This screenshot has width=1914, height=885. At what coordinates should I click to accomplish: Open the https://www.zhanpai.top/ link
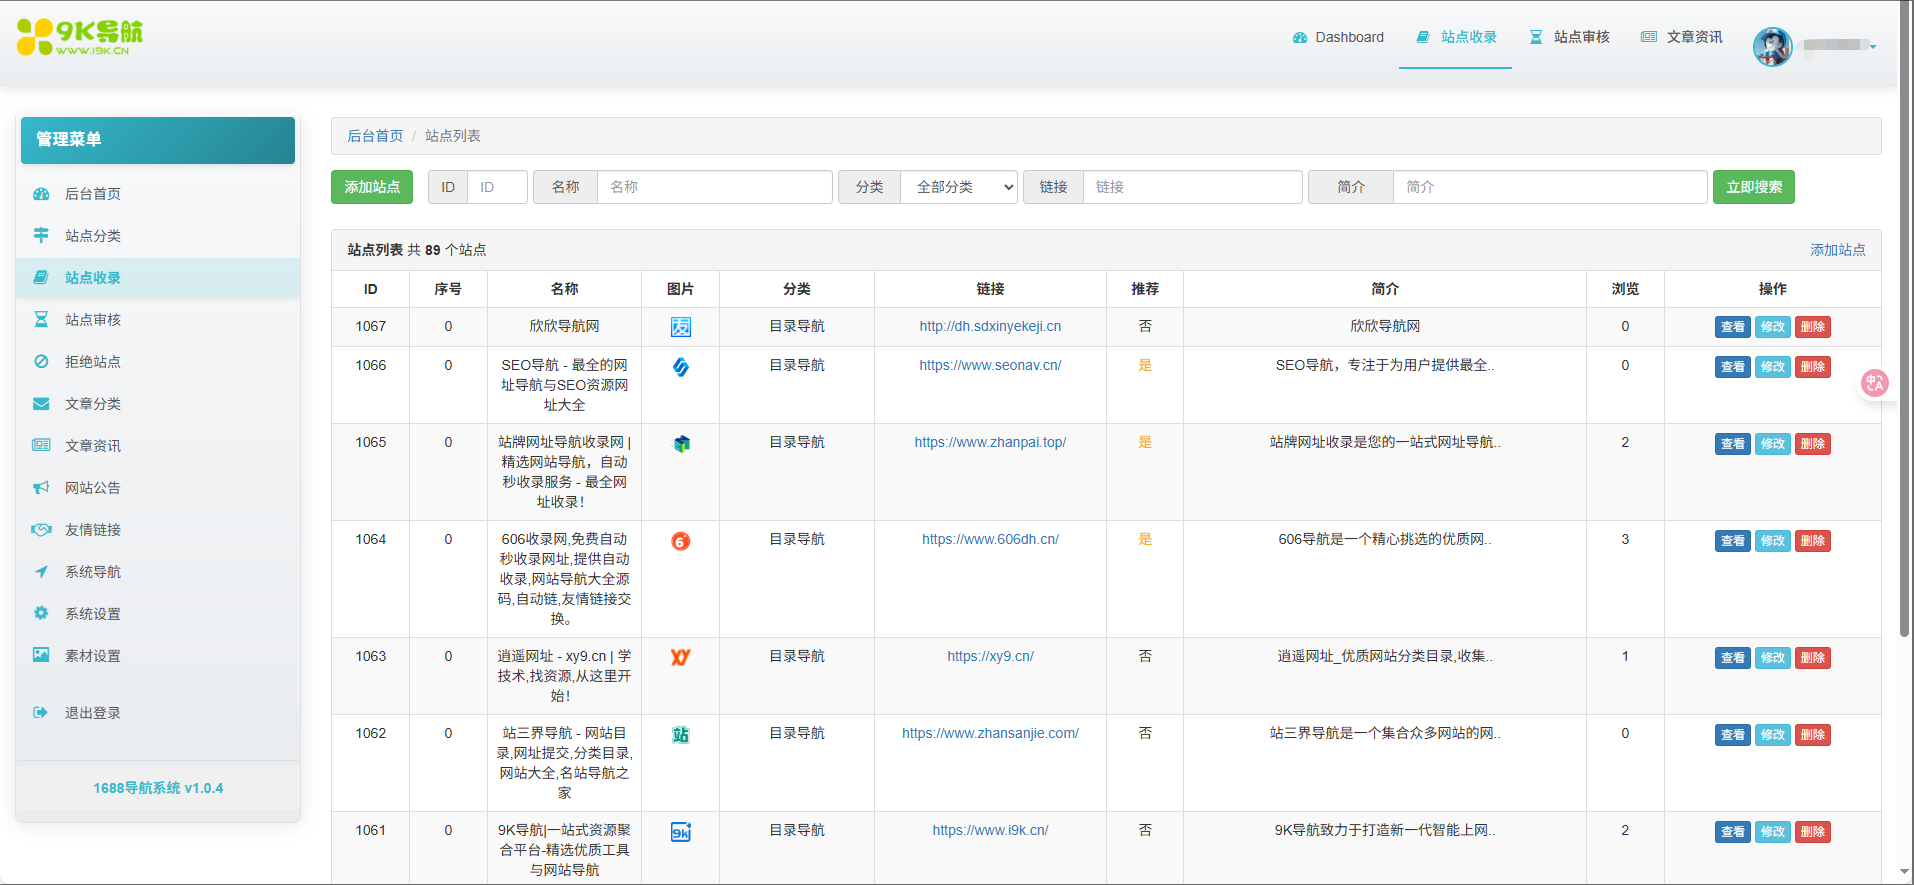[x=990, y=442]
